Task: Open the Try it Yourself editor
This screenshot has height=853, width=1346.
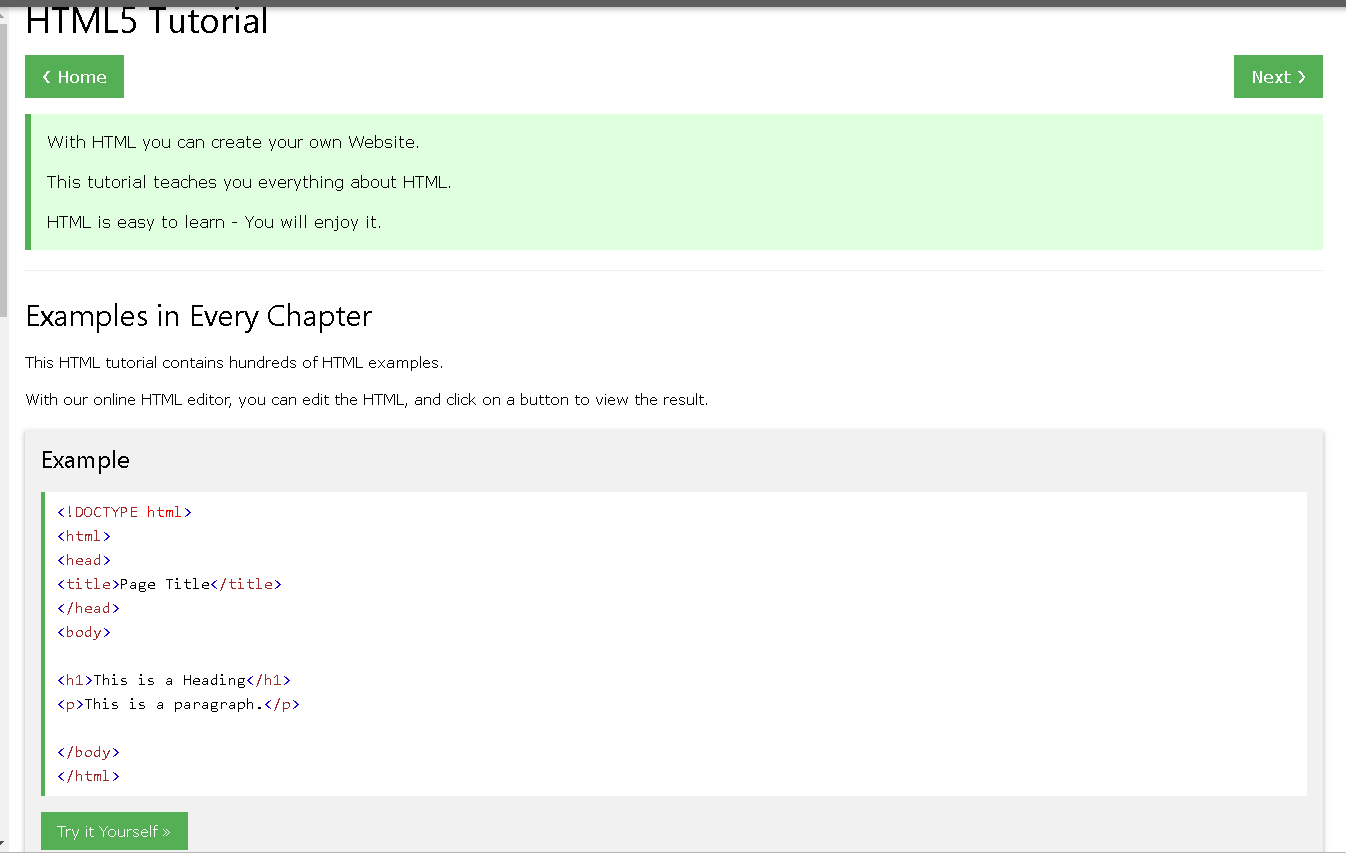Action: 114,831
